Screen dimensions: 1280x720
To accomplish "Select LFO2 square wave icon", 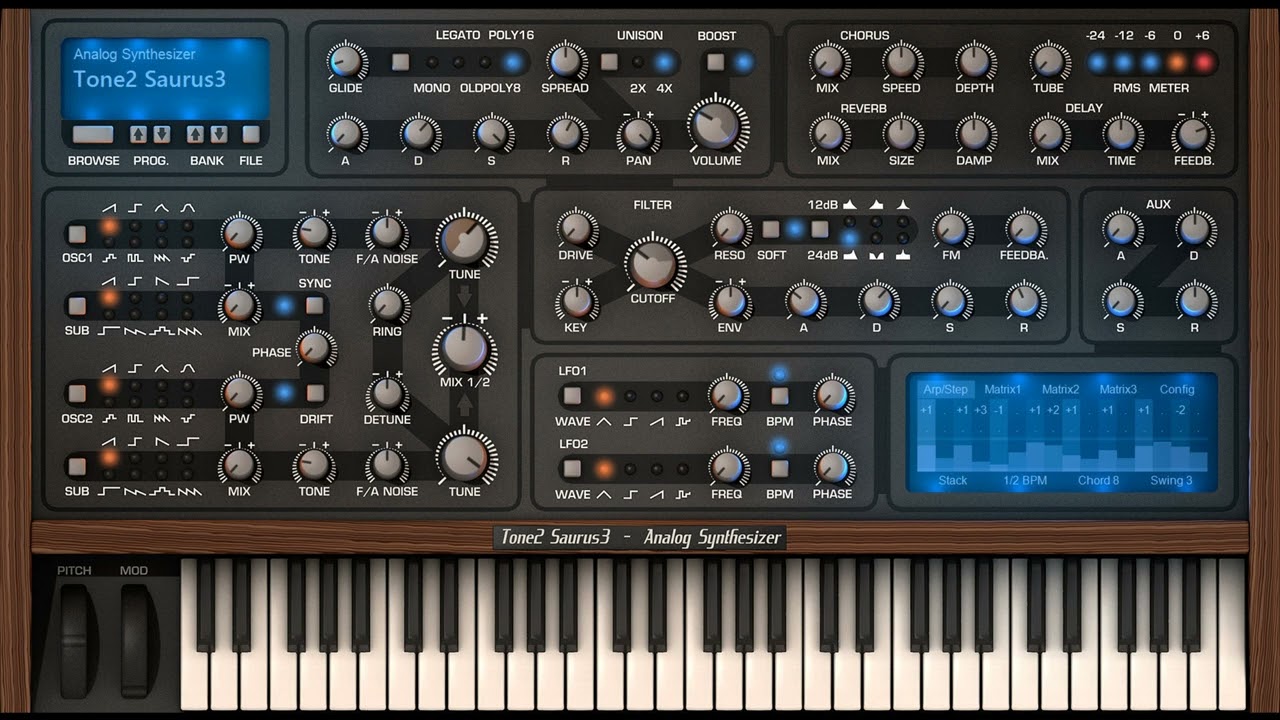I will 631,494.
